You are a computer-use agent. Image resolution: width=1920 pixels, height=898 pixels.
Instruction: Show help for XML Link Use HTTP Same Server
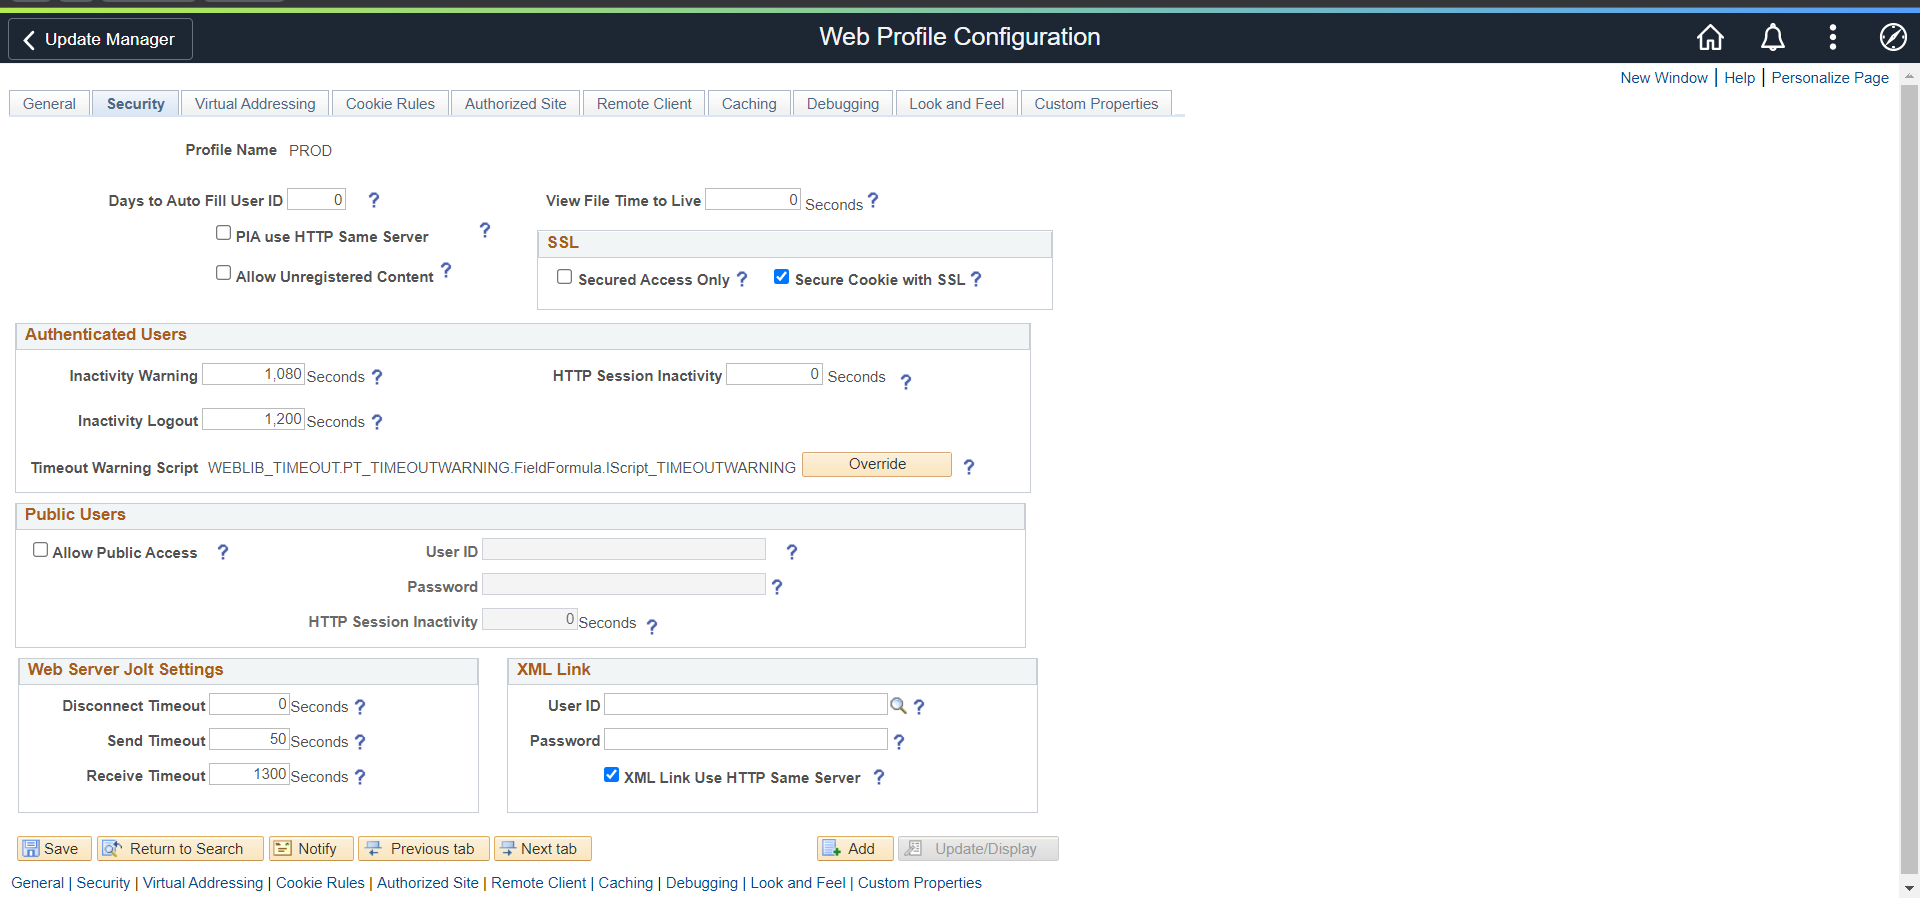(x=879, y=777)
